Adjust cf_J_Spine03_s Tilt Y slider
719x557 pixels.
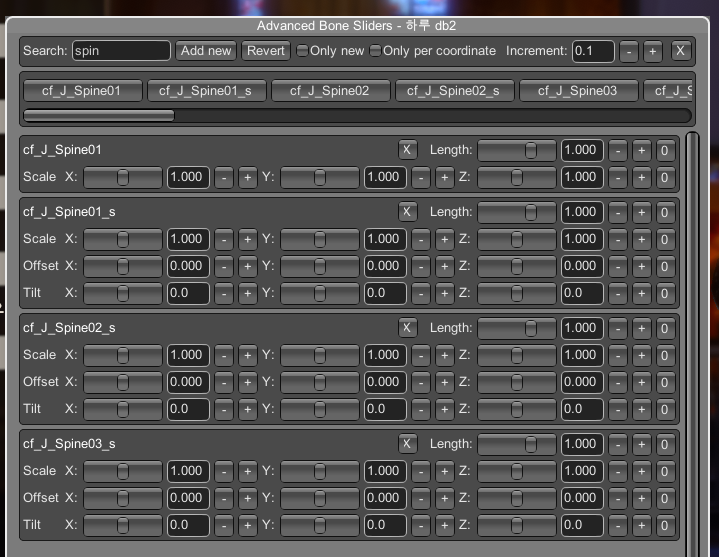coord(320,525)
